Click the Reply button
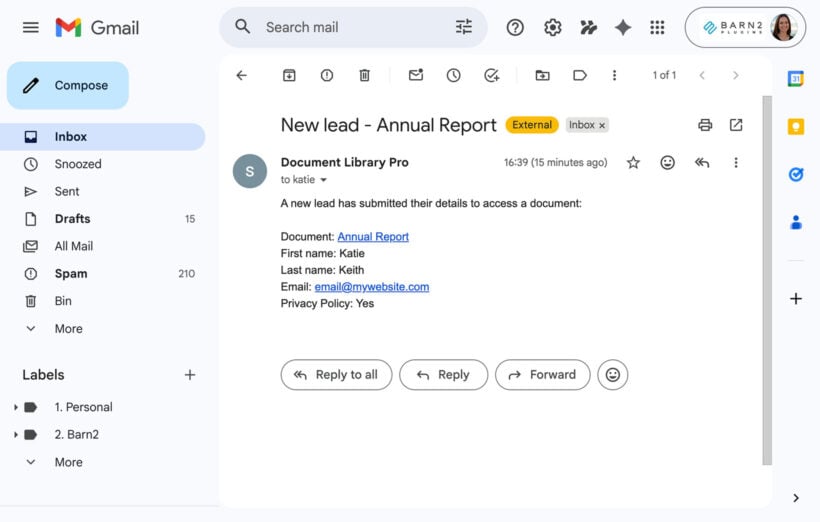This screenshot has width=820, height=522. click(443, 375)
